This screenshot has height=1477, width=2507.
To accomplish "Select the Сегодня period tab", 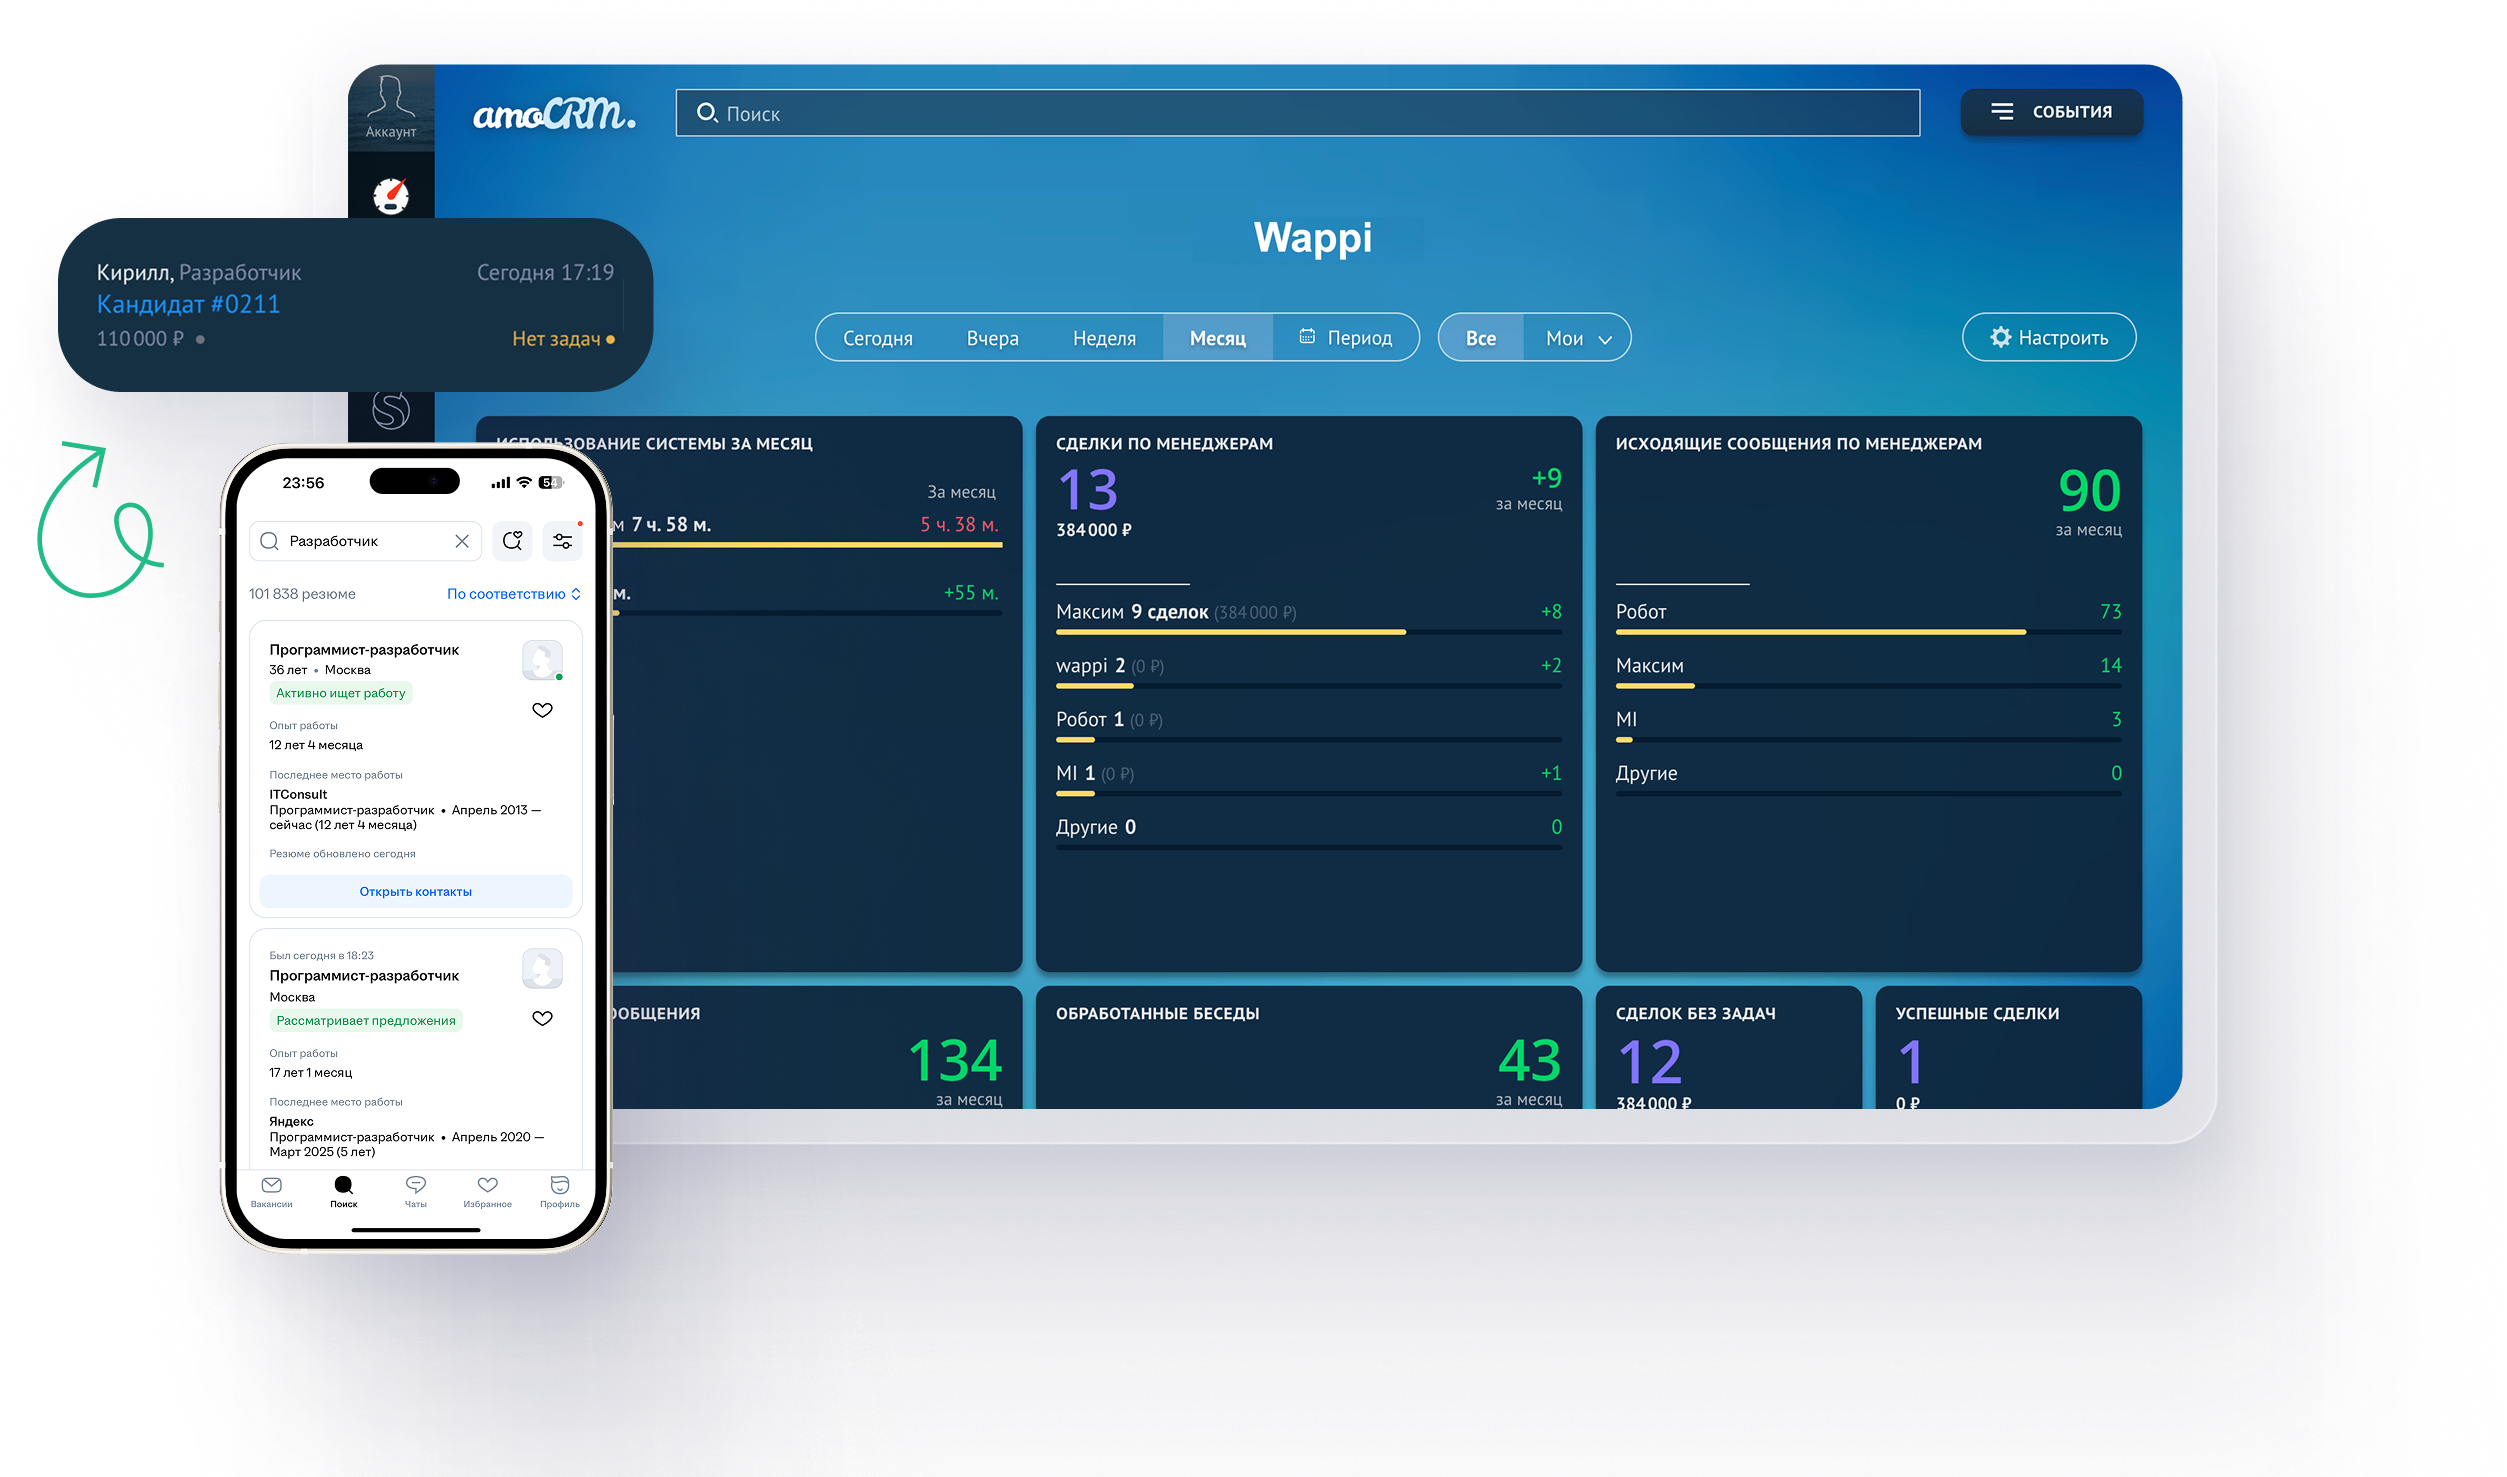I will point(877,338).
